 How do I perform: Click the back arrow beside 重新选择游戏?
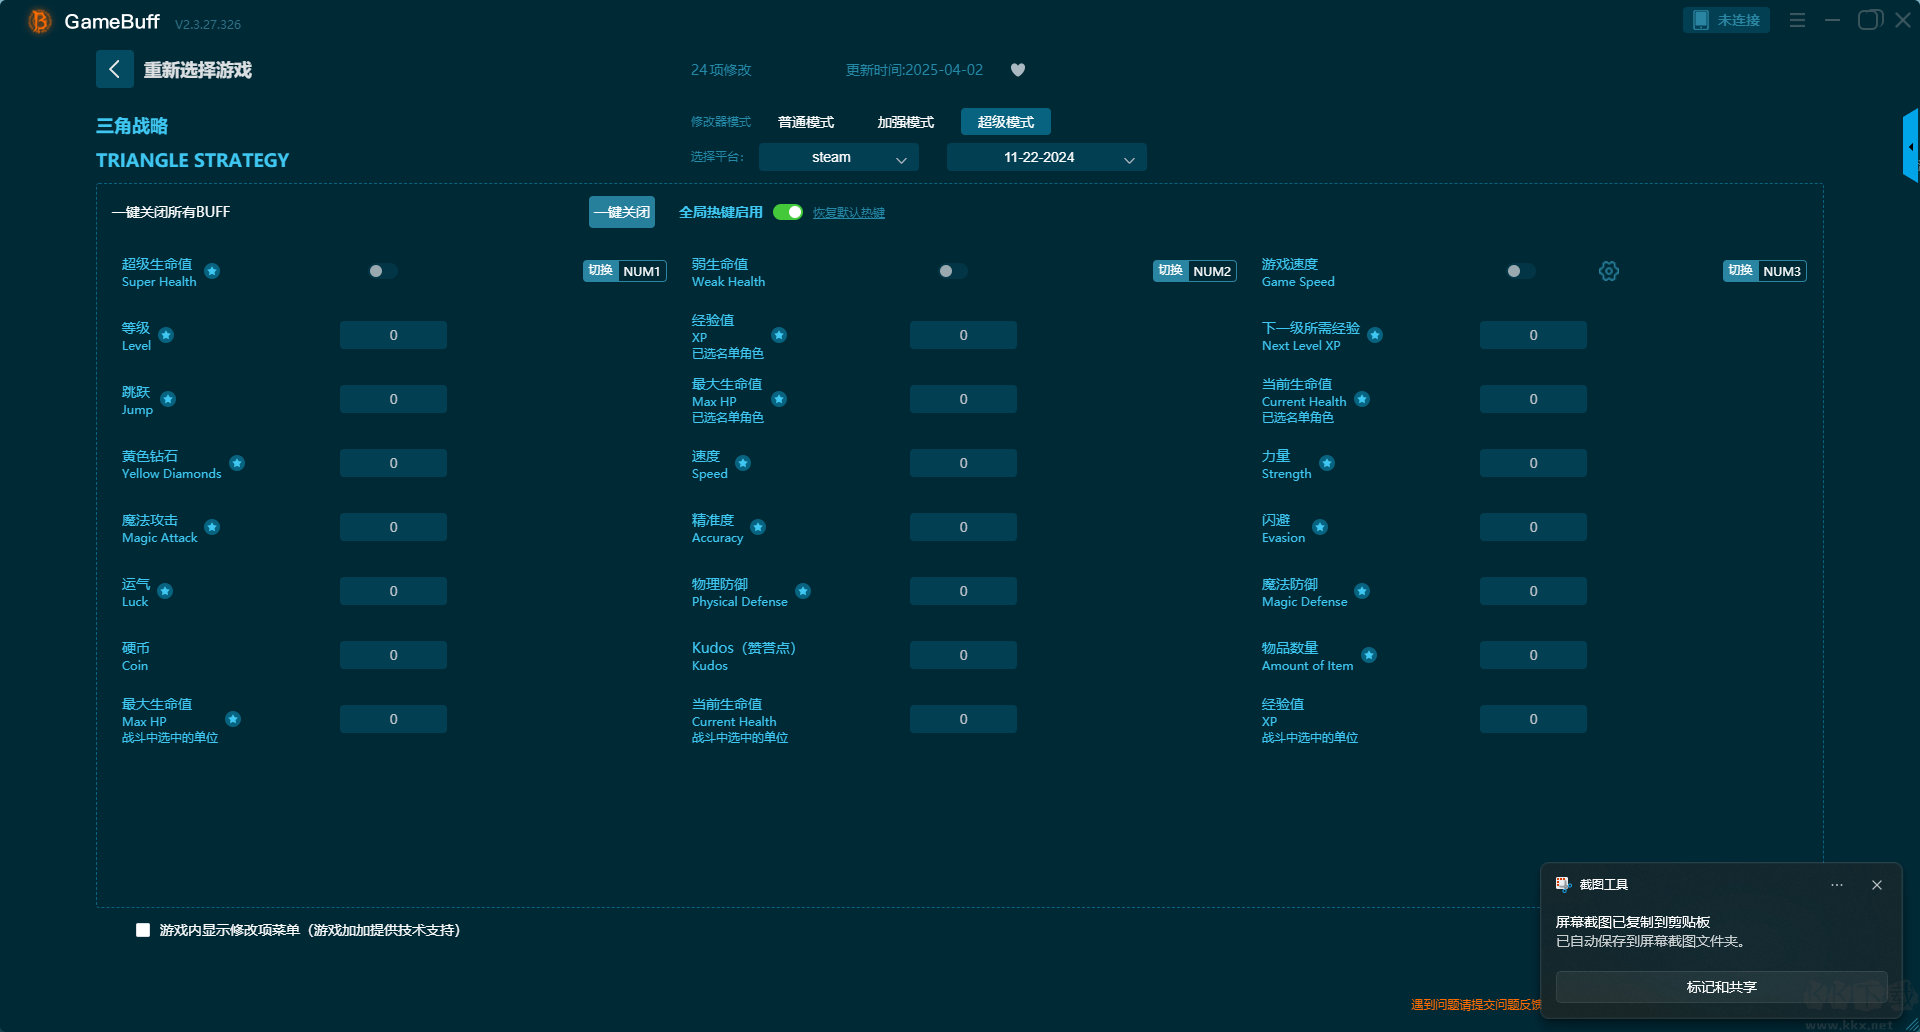(x=114, y=69)
